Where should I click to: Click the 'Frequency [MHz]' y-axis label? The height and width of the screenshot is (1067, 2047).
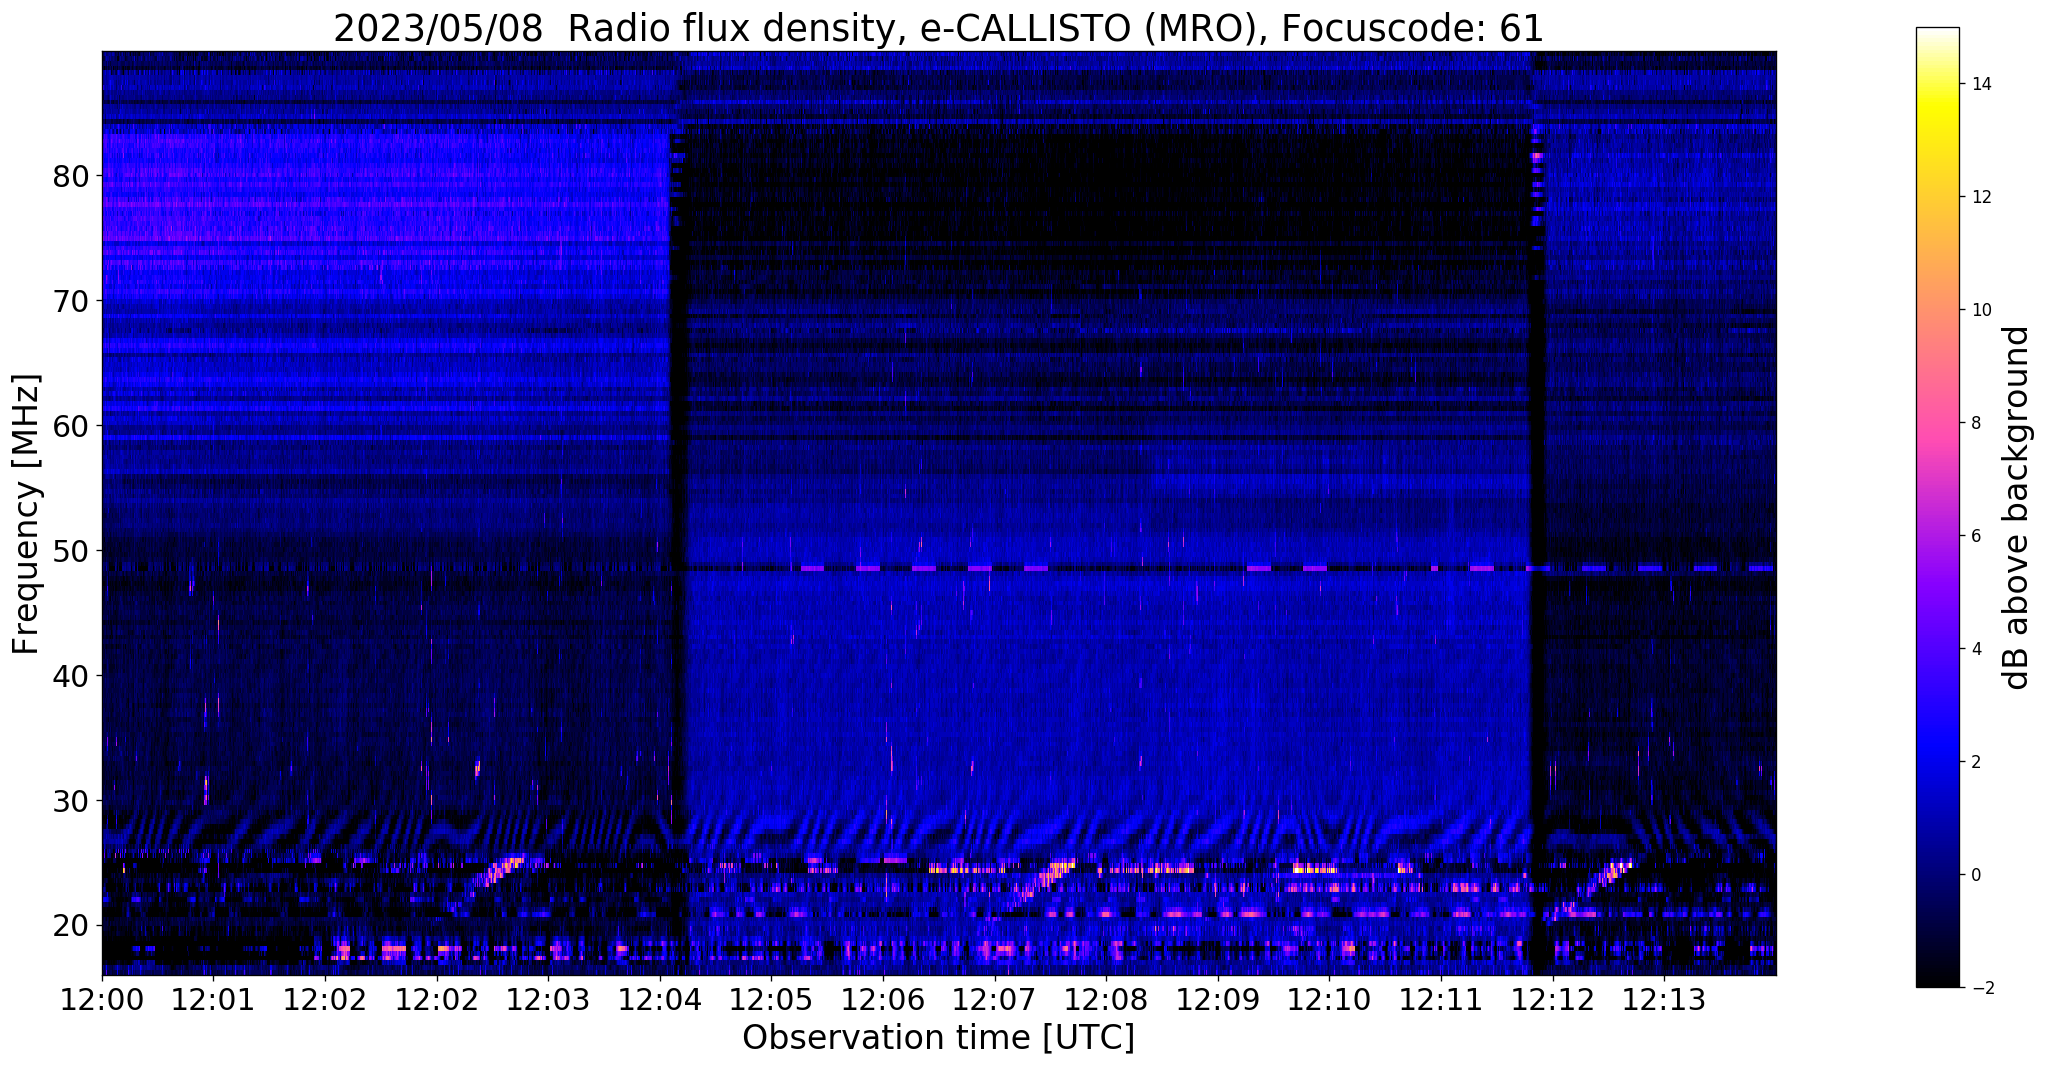coord(27,514)
